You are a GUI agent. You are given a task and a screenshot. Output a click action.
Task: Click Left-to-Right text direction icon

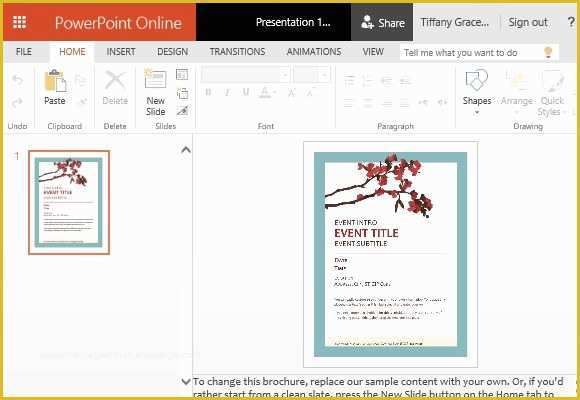click(424, 102)
